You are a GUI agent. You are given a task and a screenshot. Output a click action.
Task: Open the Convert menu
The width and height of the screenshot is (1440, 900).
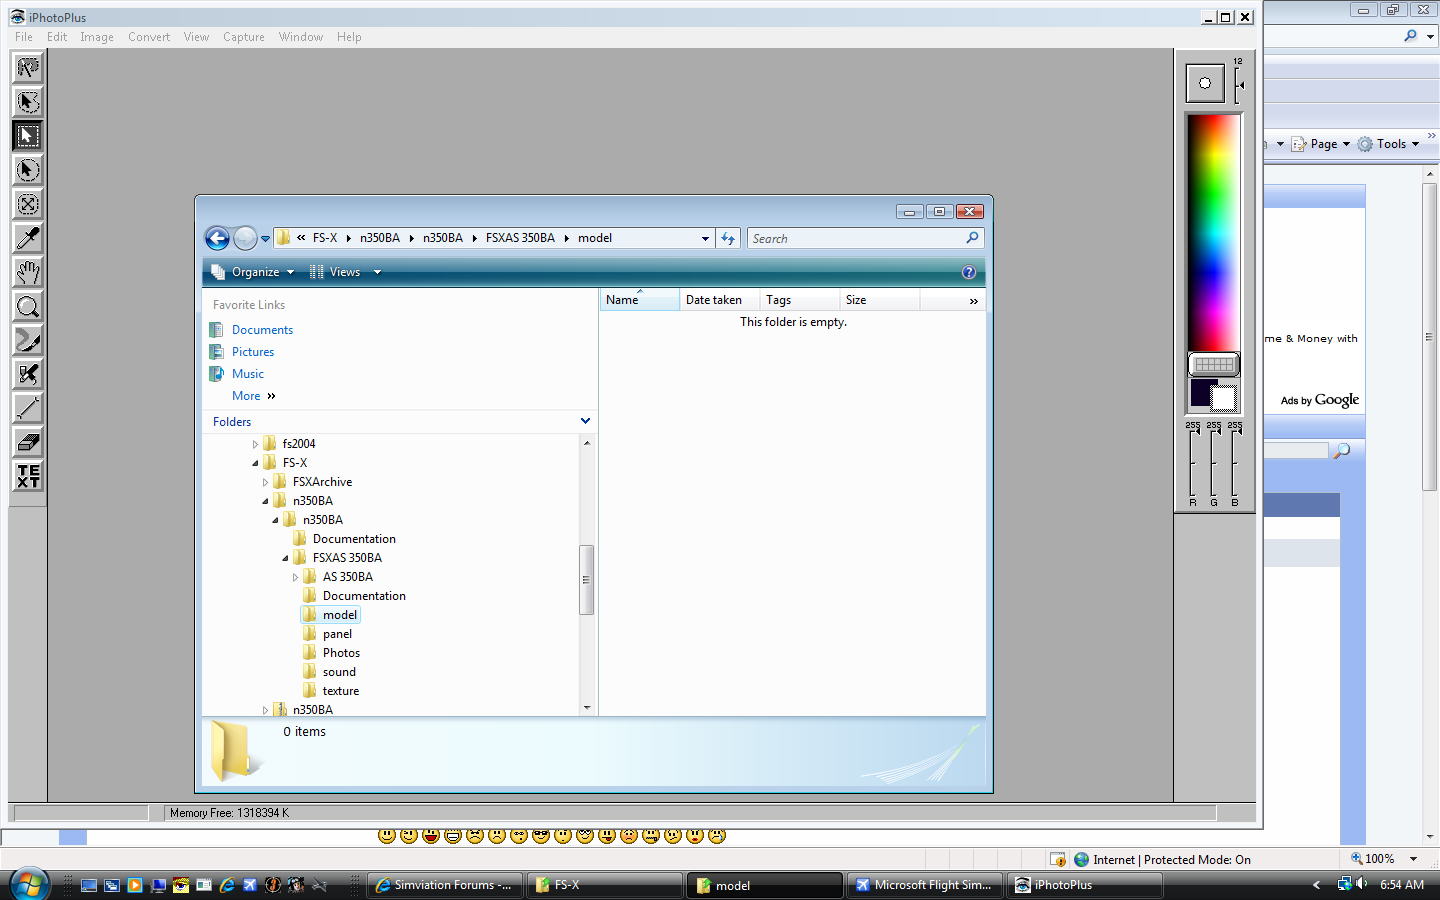(149, 37)
